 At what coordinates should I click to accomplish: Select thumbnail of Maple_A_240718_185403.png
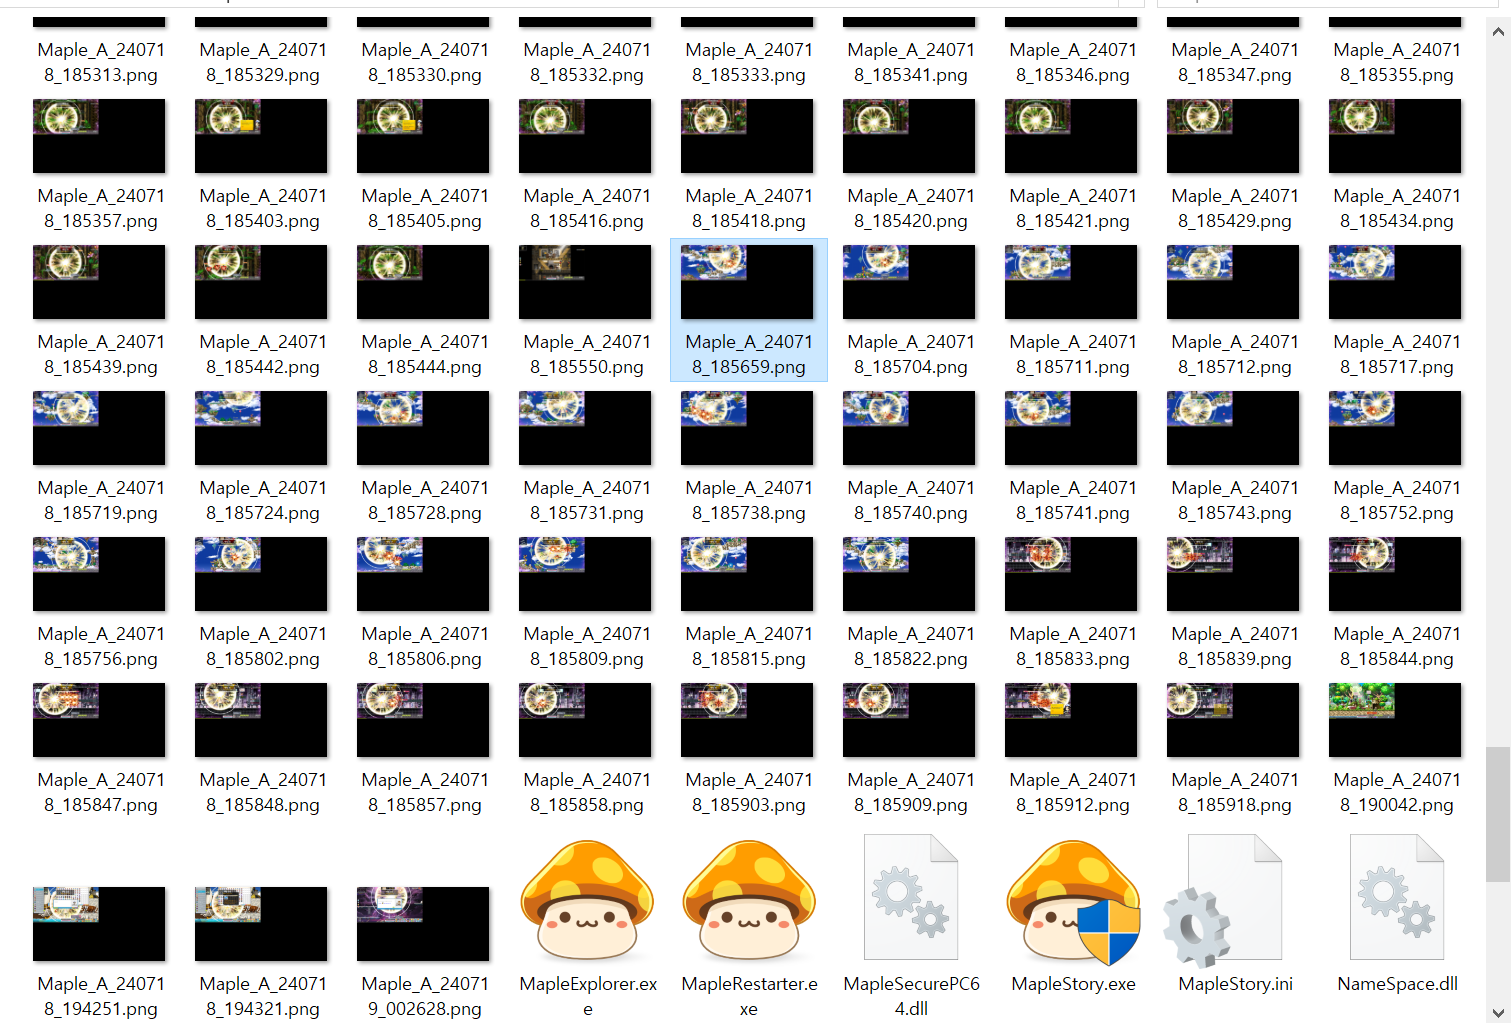(261, 136)
